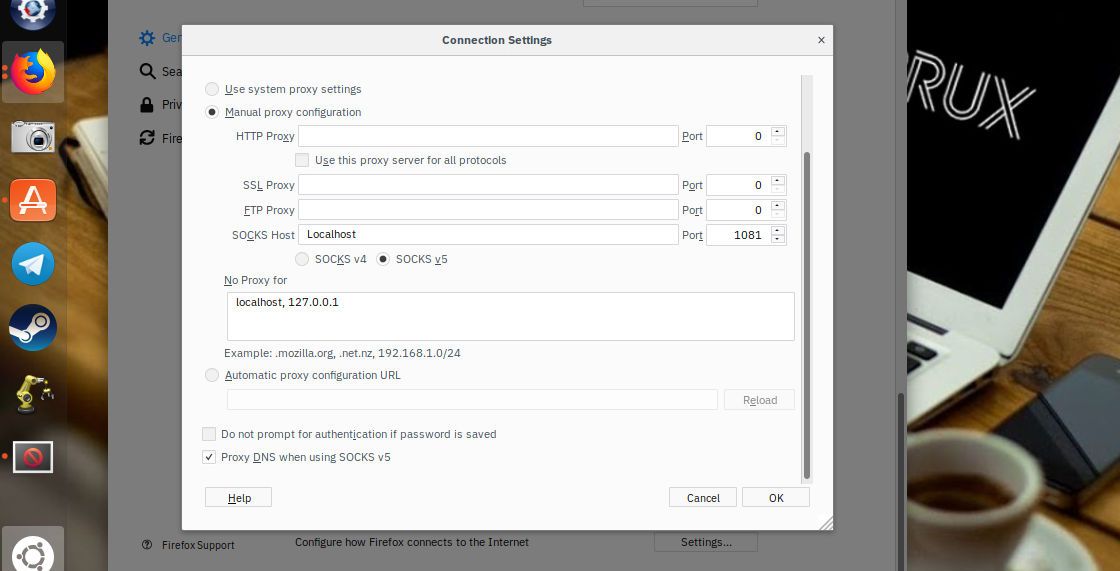Click the SSL Proxy host field
1120x571 pixels.
[x=488, y=185]
